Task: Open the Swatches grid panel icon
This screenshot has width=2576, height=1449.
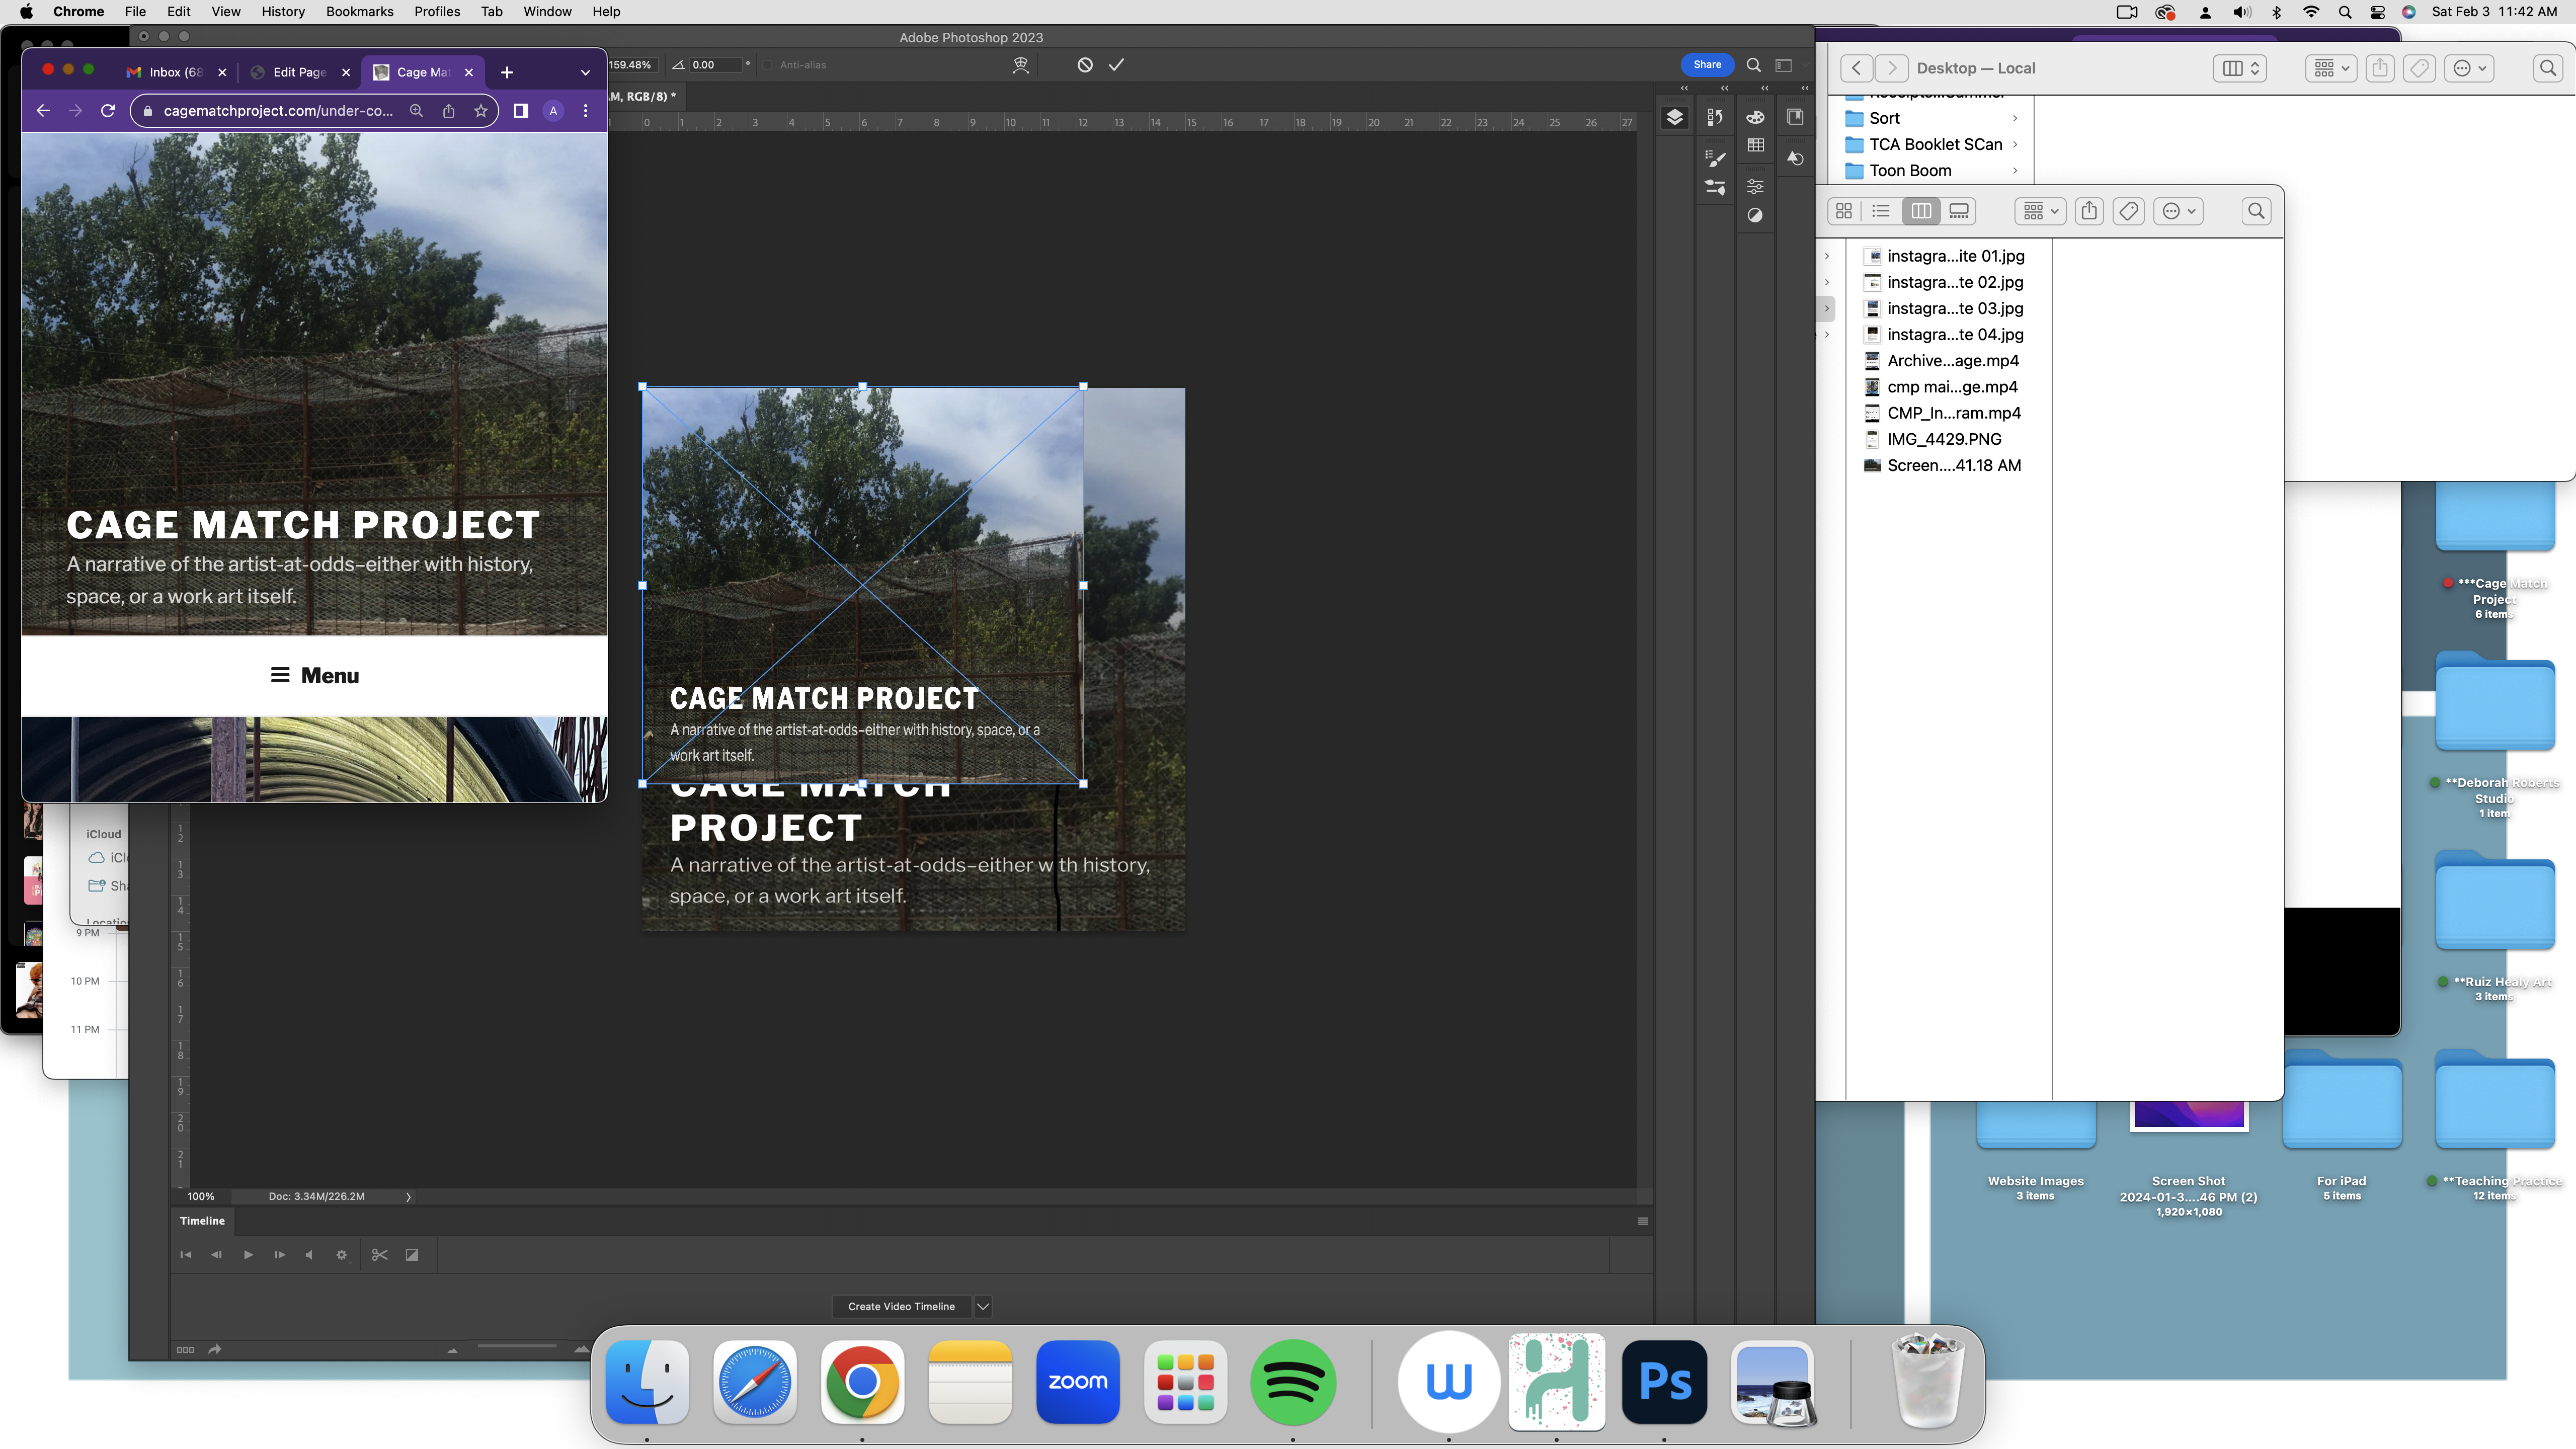Action: [x=1755, y=146]
